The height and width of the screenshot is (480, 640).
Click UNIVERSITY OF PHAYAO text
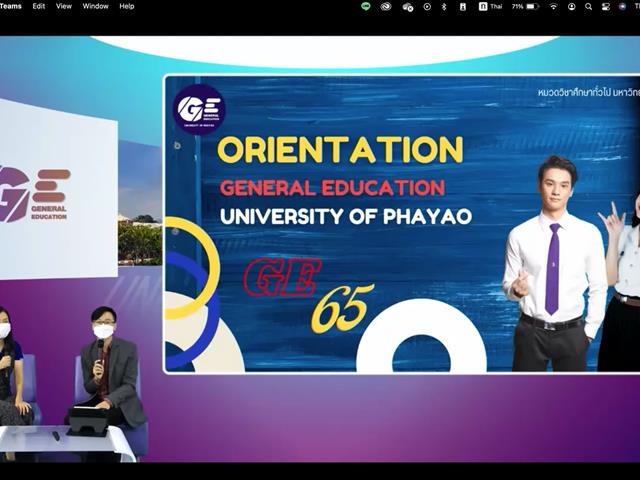tap(346, 216)
